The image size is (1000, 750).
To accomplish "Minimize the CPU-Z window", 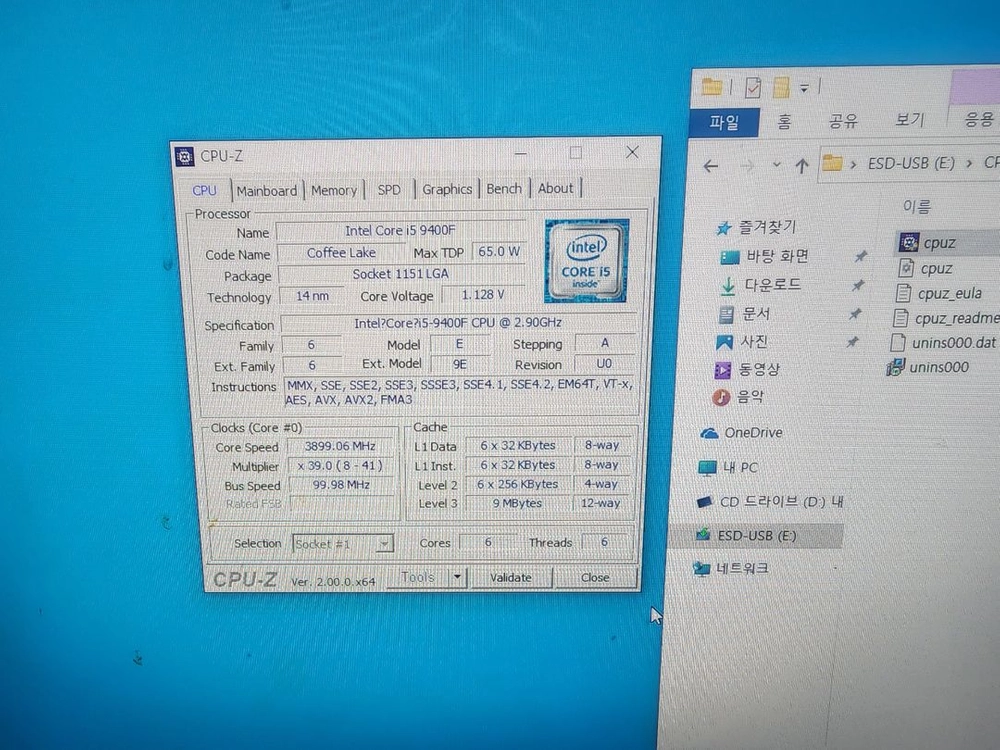I will tap(521, 153).
